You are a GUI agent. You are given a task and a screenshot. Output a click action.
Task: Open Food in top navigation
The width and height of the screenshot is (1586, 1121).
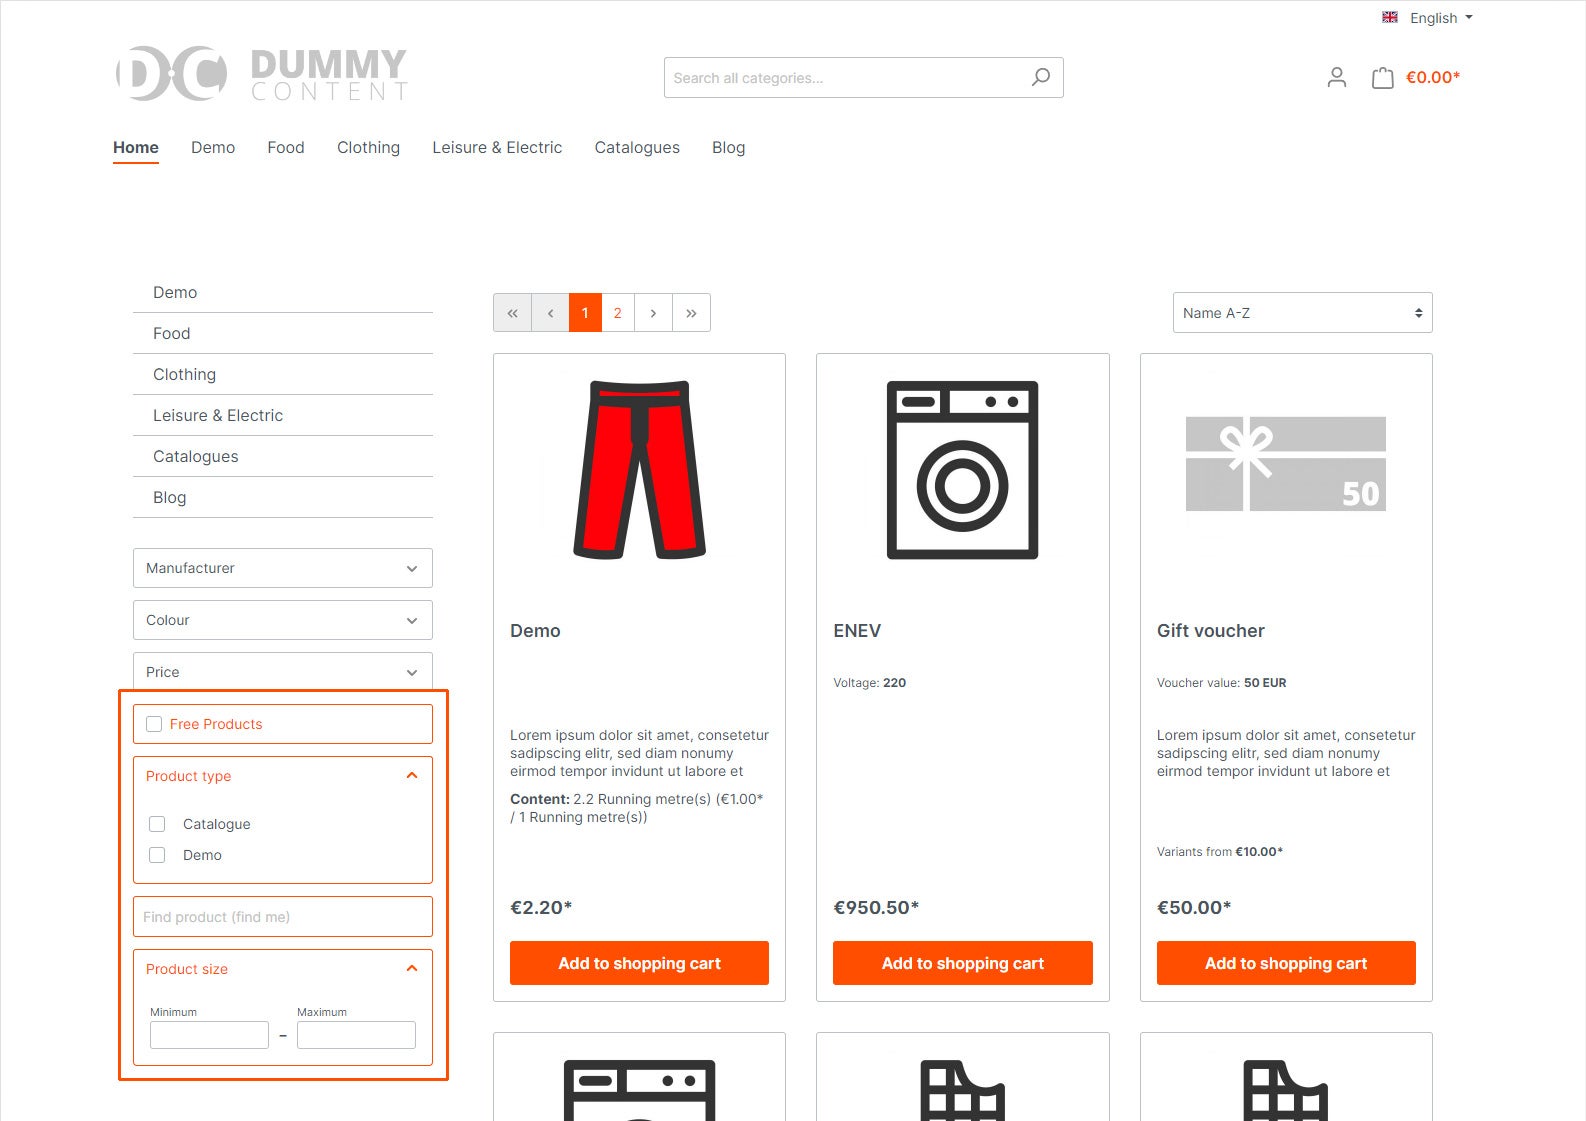pyautogui.click(x=286, y=147)
